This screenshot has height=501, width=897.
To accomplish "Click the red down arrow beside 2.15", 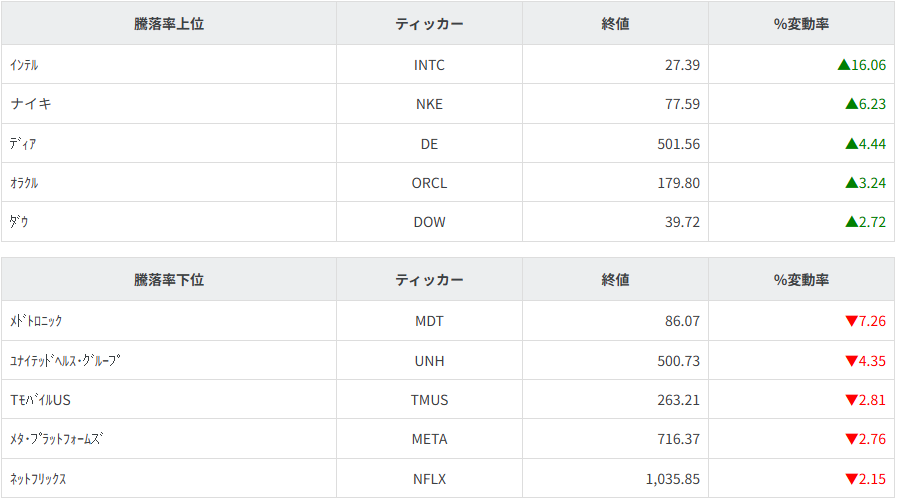I will point(851,479).
